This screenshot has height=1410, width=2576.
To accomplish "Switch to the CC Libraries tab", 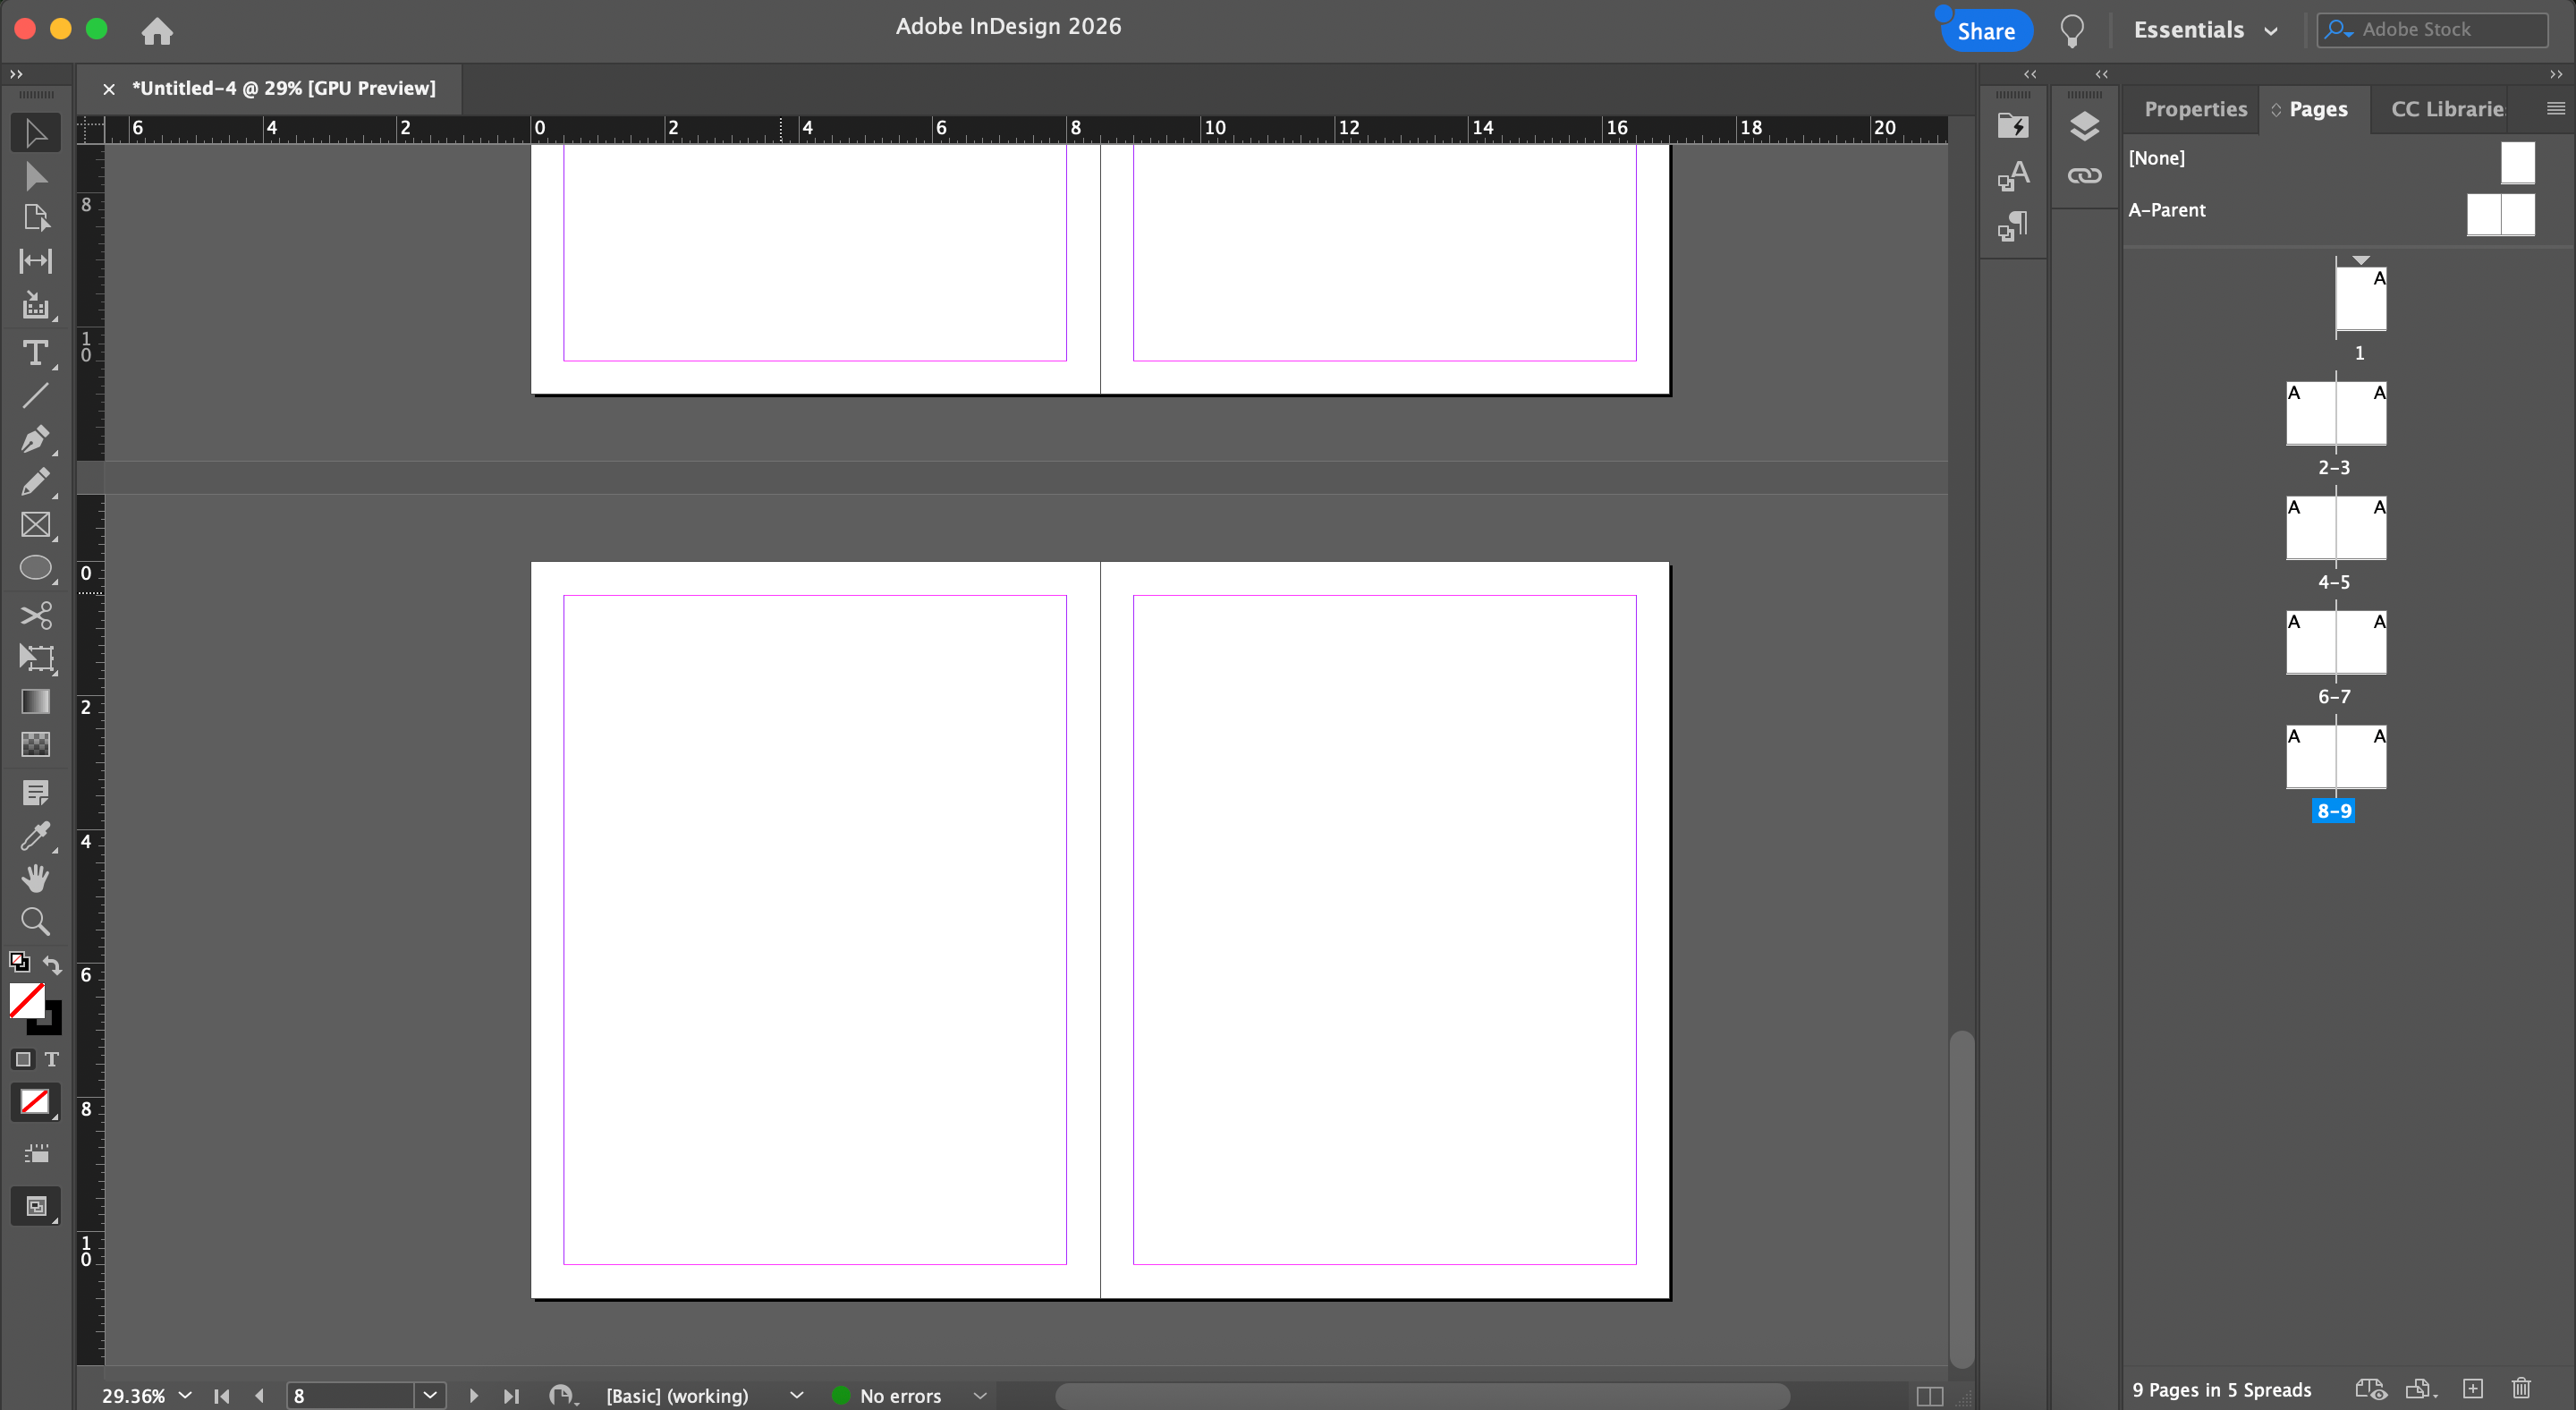I will (x=2446, y=109).
